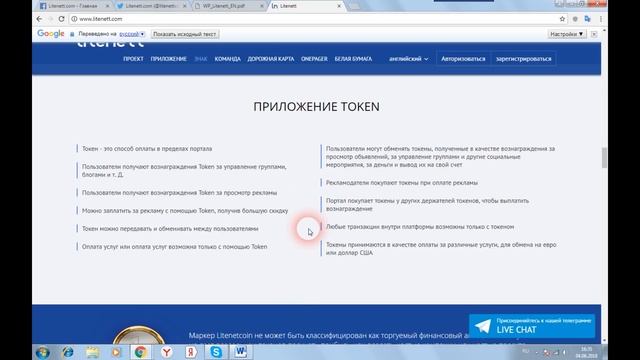Screen dimensions: 640x360
Task: Switch to the Facebook Litenett.com tab
Action: [x=74, y=6]
